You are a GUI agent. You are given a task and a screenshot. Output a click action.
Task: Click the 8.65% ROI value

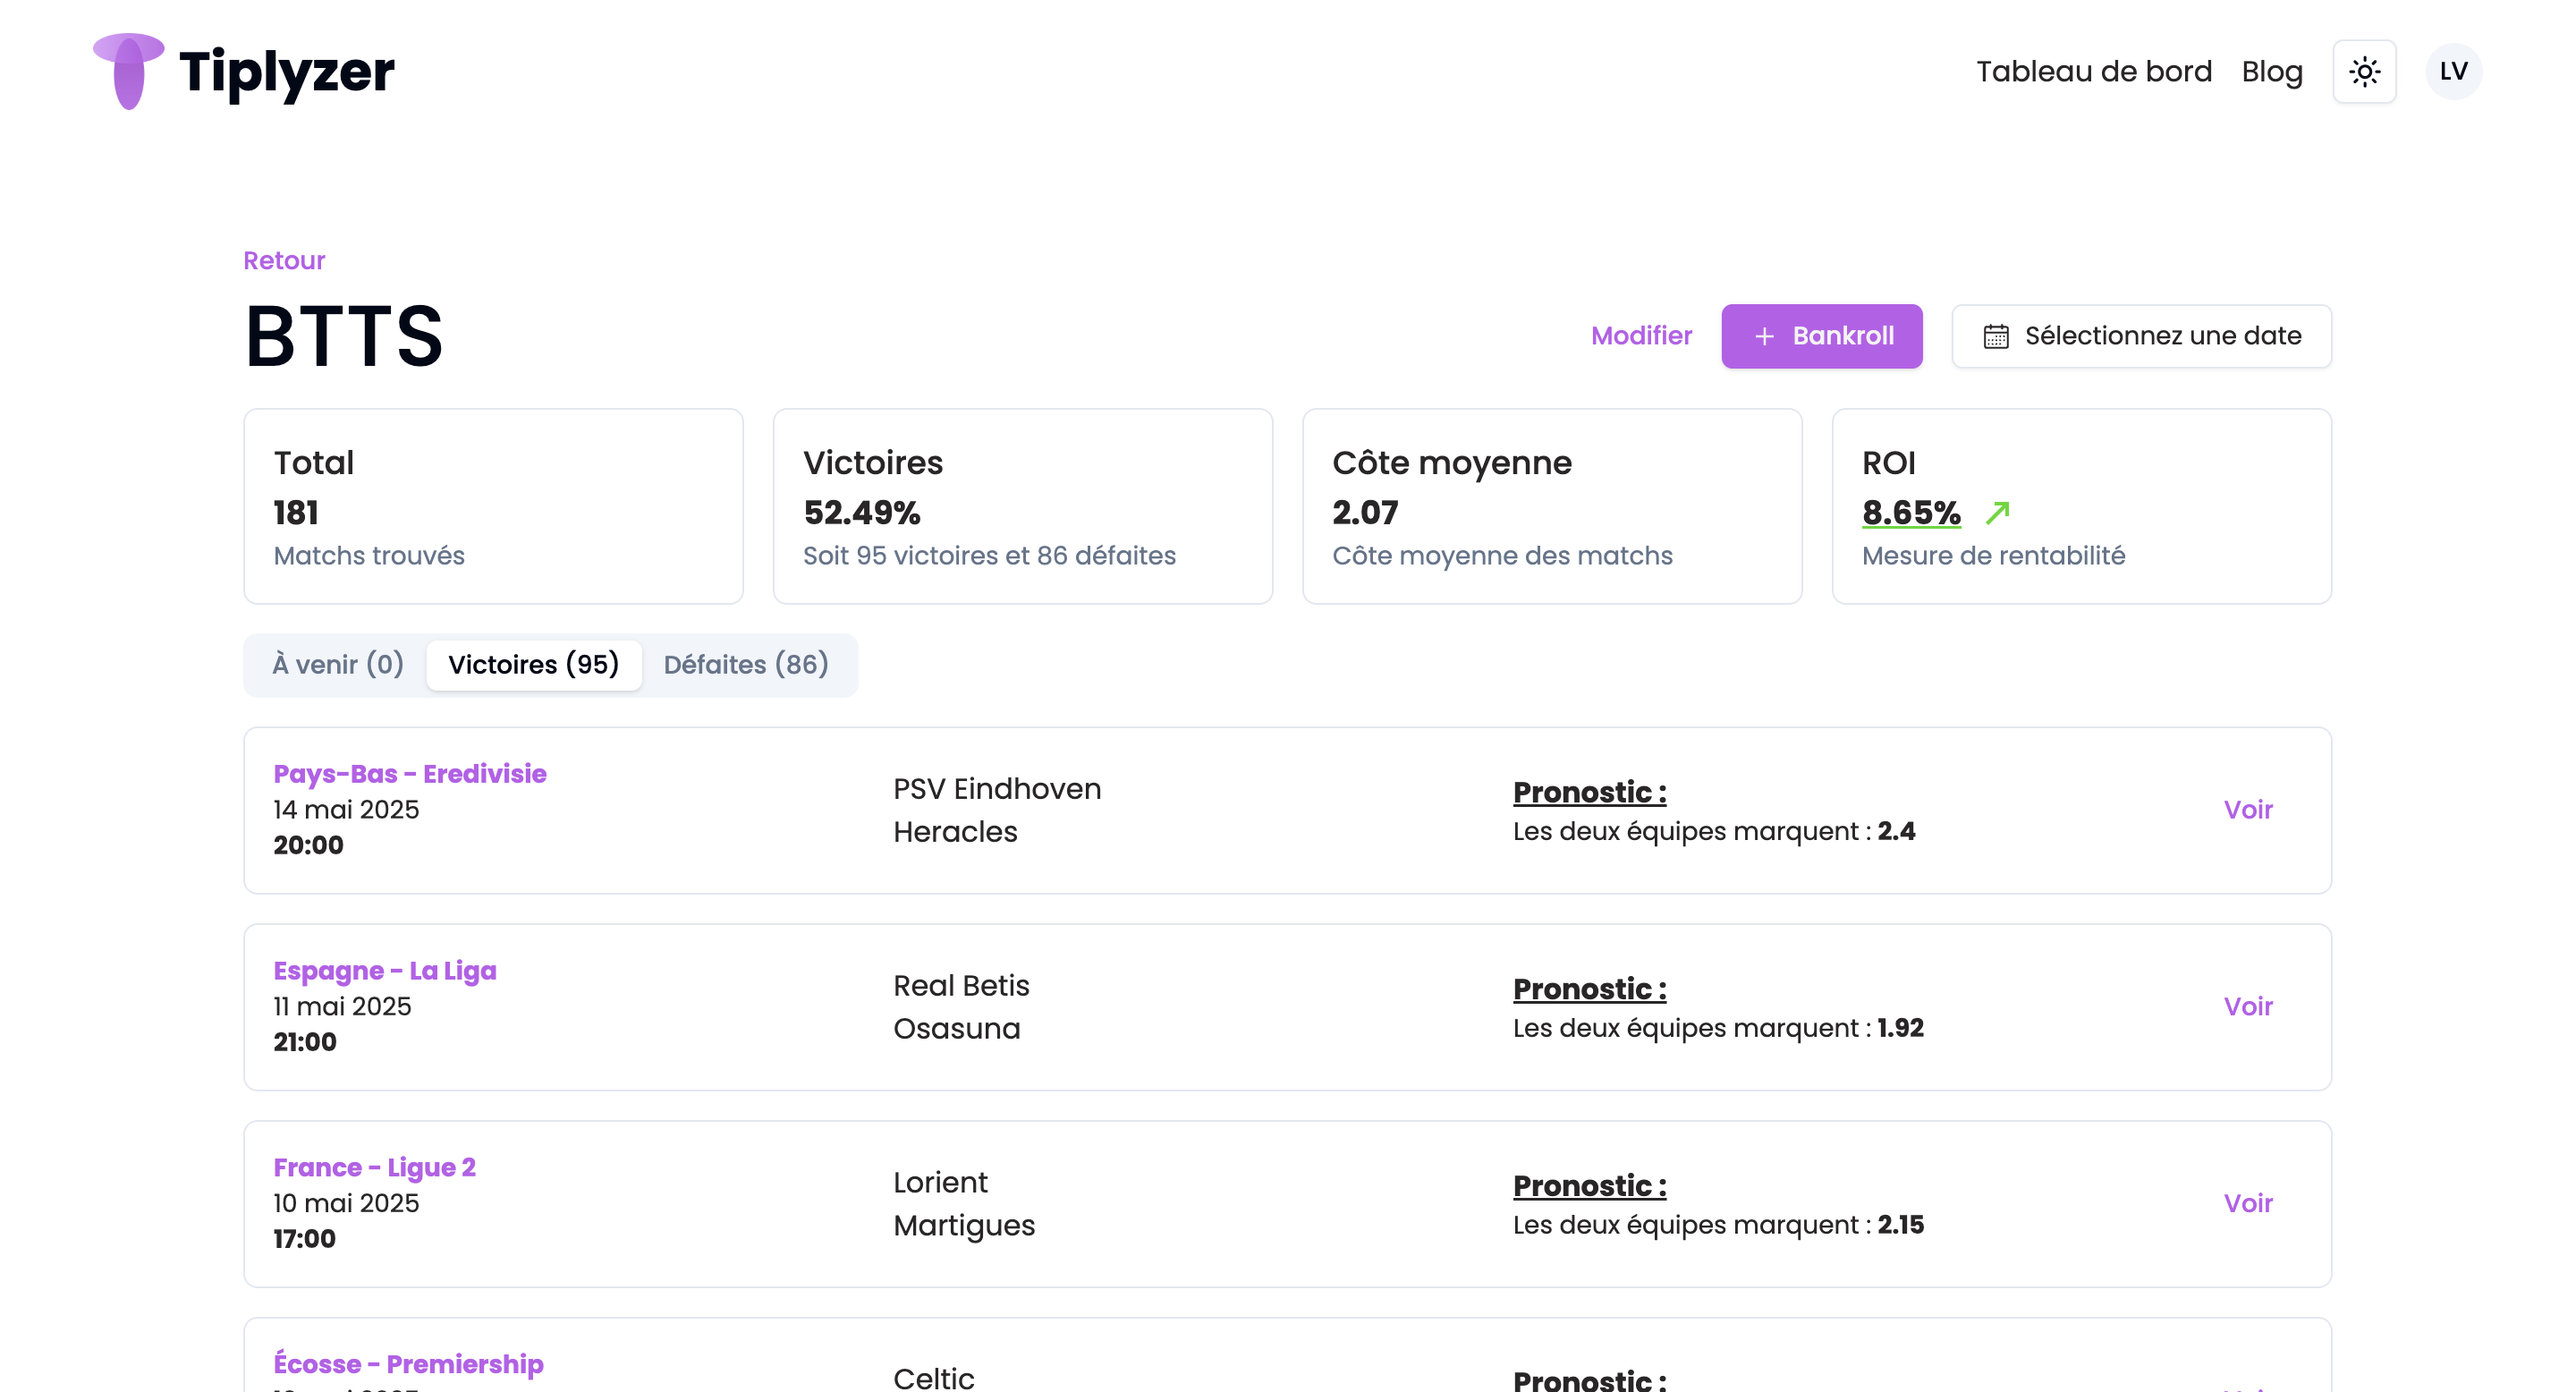[x=1910, y=513]
